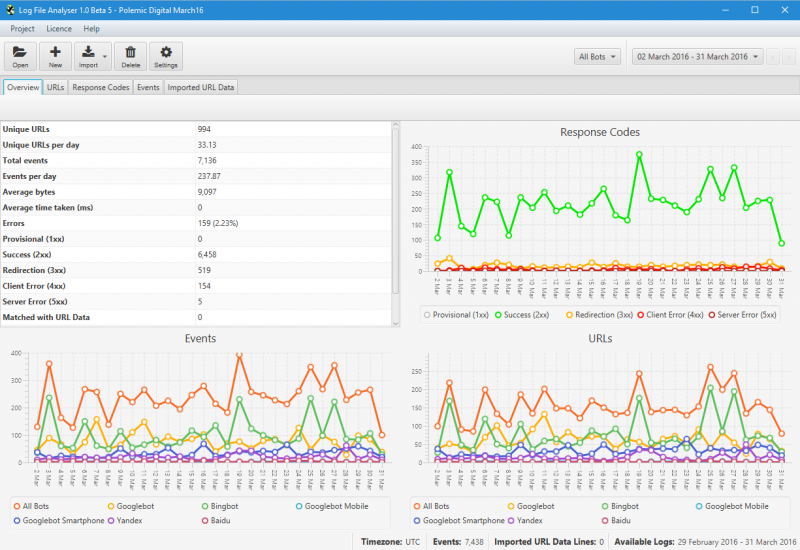This screenshot has height=550, width=800.
Task: Open Settings gear icon
Action: tap(166, 56)
